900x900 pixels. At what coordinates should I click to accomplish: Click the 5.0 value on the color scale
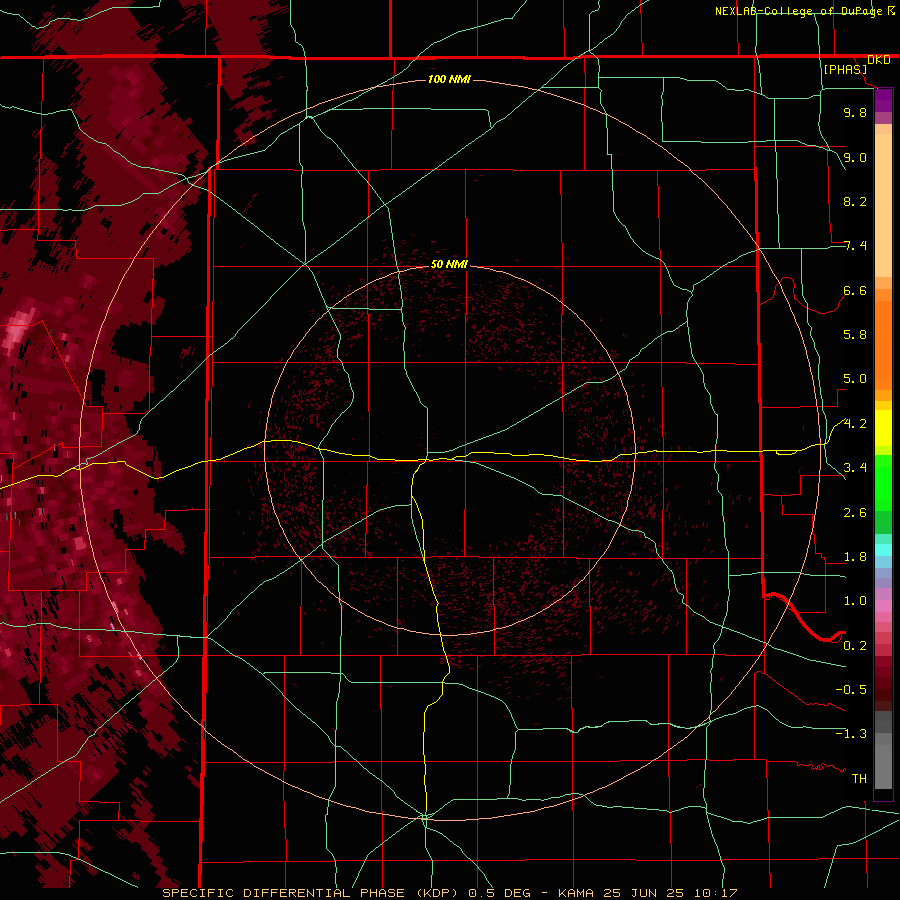coord(855,379)
